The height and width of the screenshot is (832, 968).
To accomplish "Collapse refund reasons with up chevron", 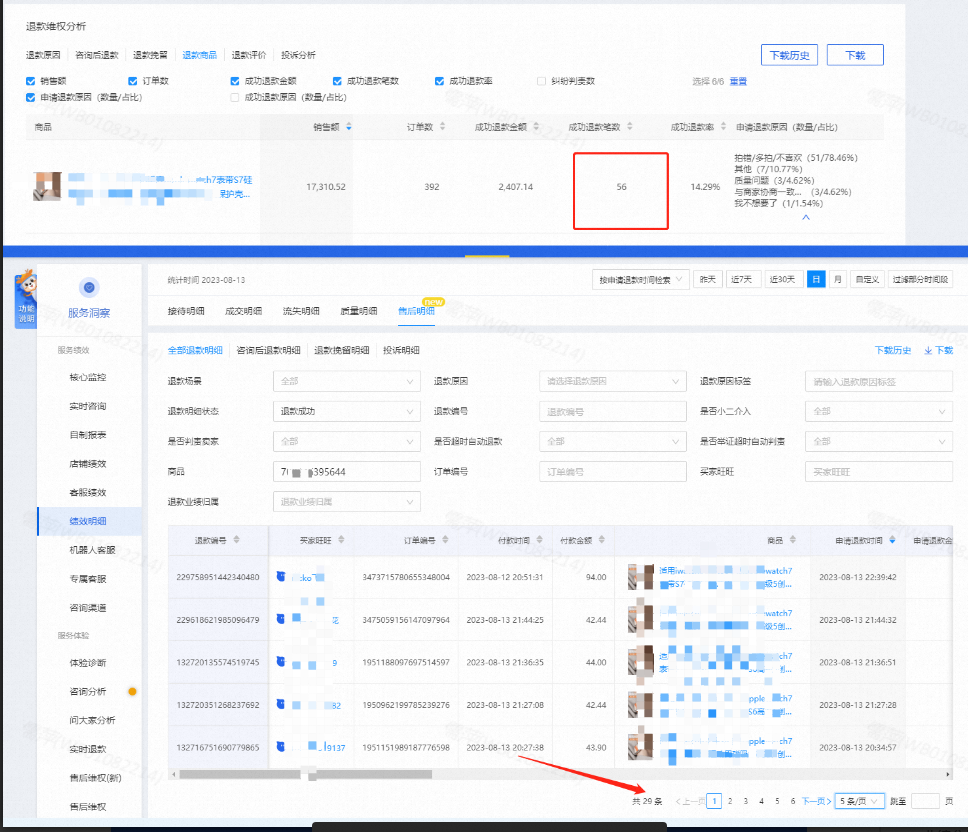I will point(806,217).
